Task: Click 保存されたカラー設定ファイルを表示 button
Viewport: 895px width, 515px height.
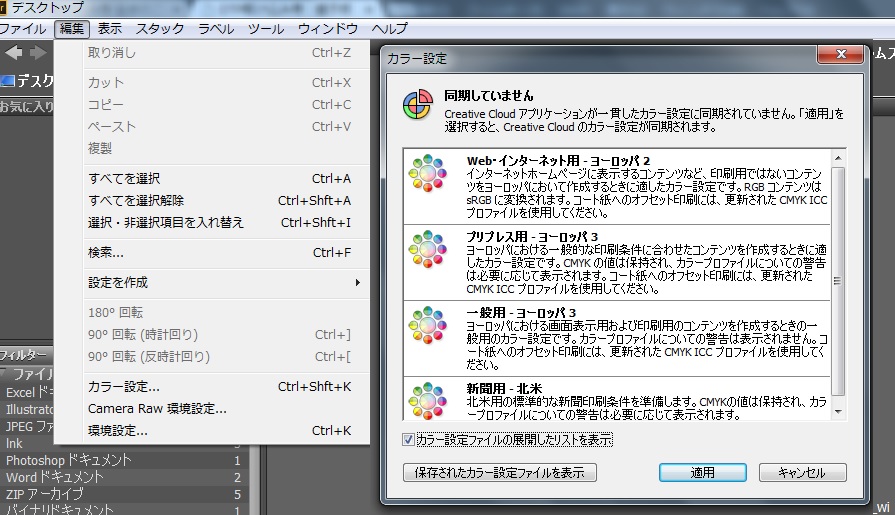Action: [500, 472]
